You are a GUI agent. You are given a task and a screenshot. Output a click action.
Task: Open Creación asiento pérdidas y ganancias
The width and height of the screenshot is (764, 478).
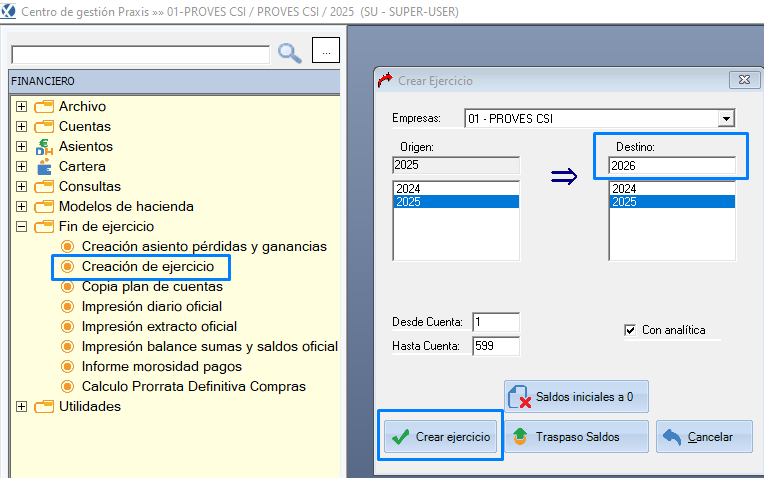tap(204, 247)
